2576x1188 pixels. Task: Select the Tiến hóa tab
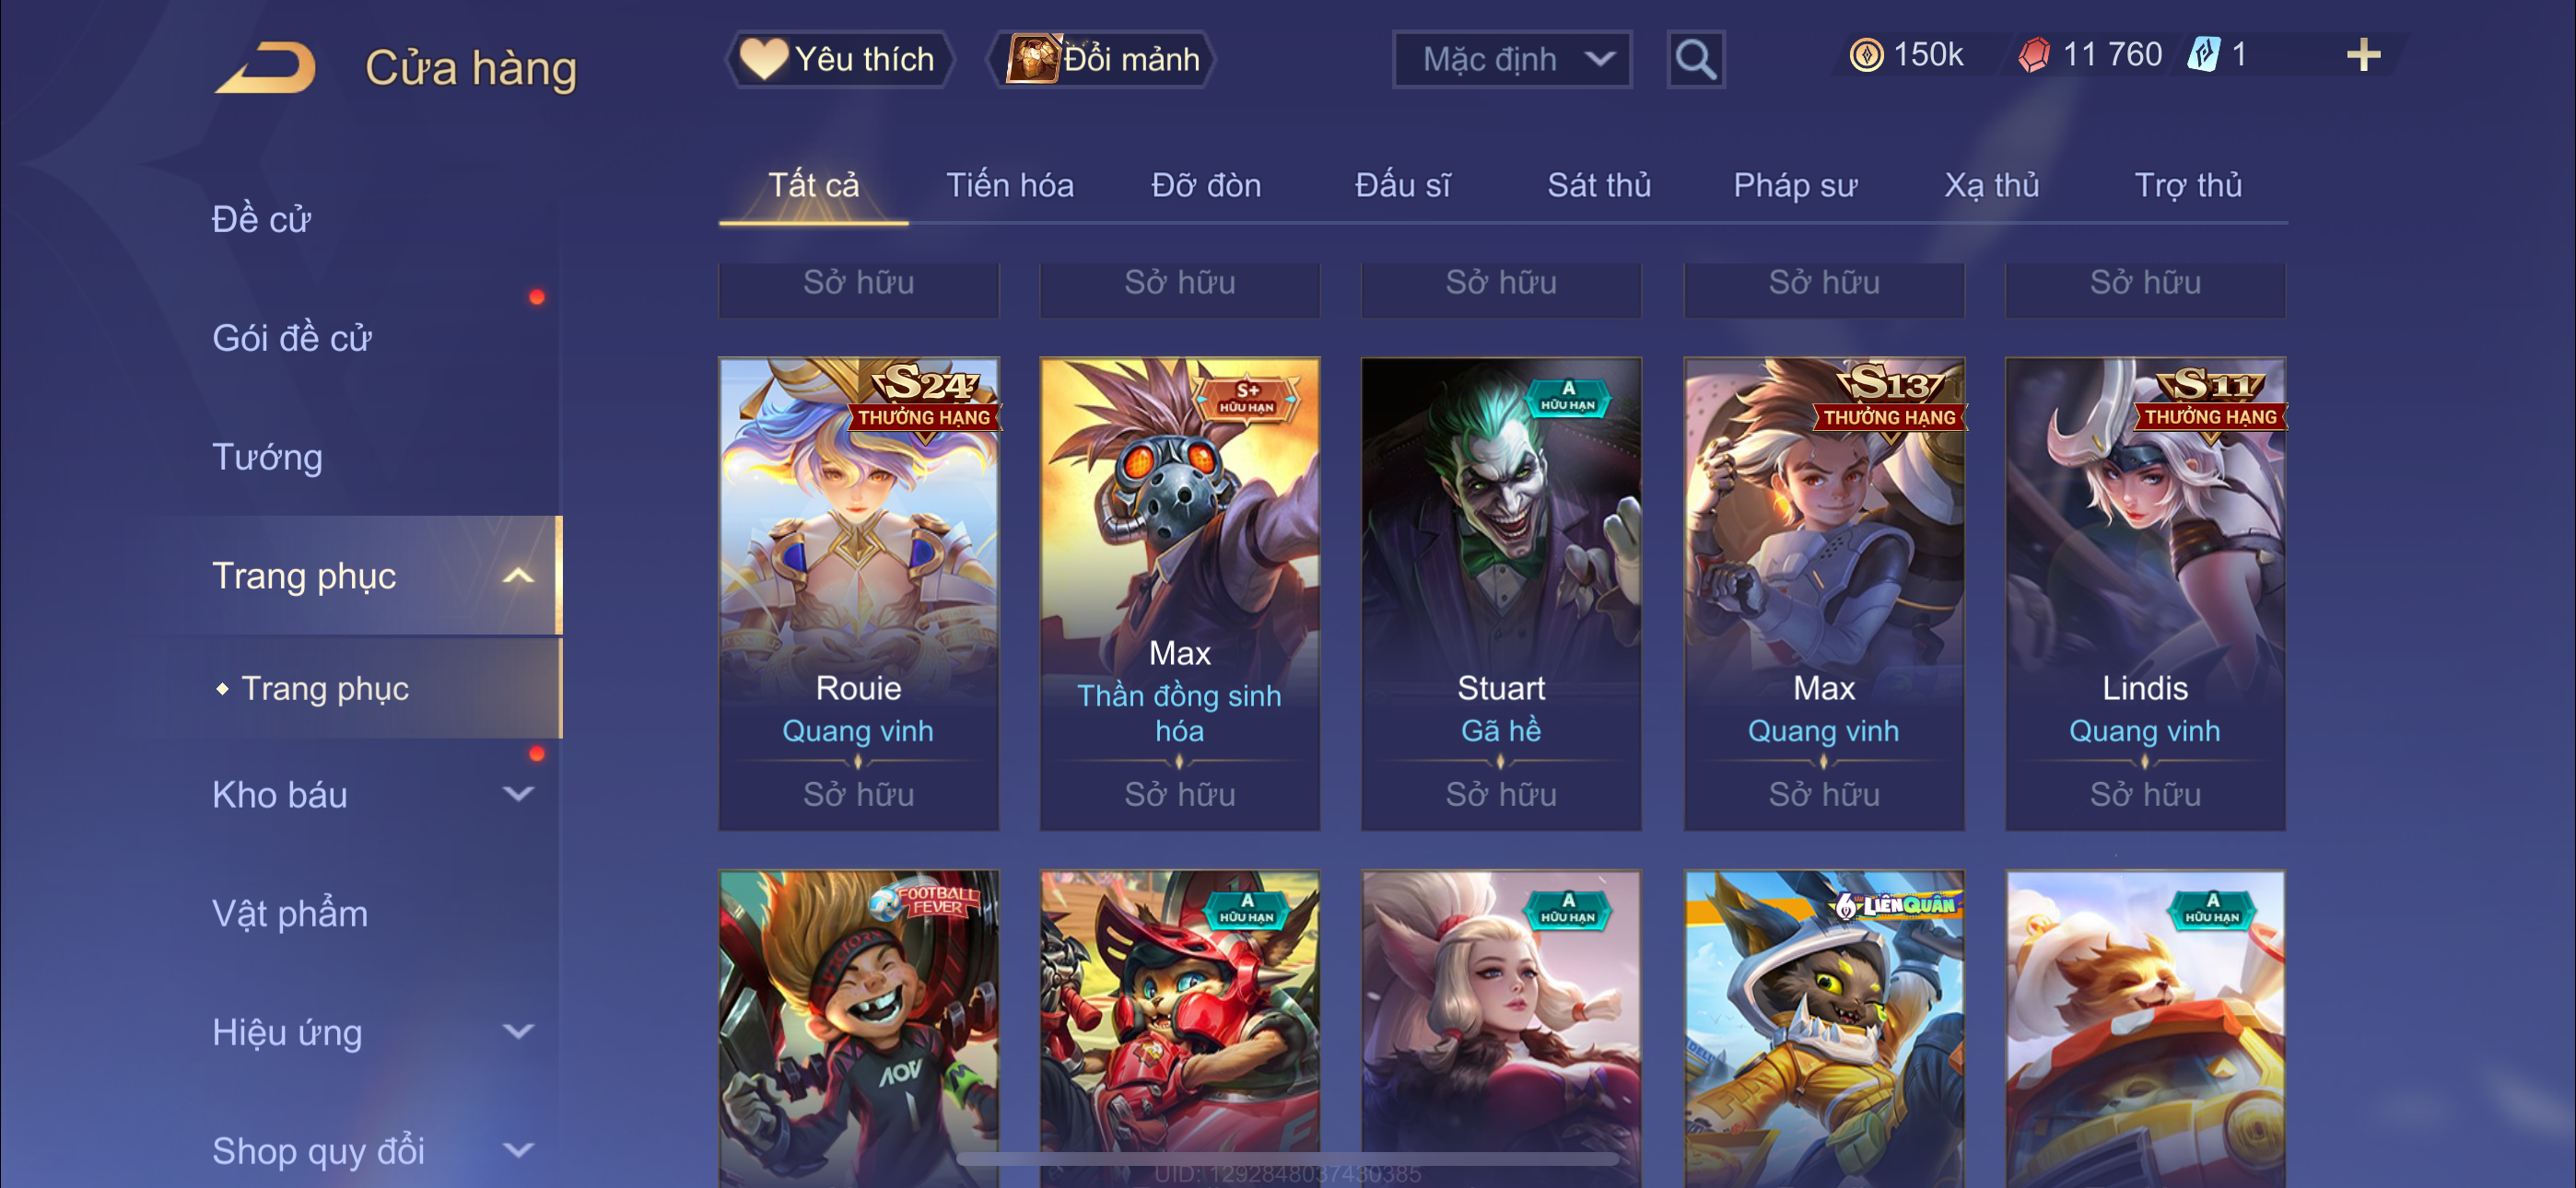1010,186
